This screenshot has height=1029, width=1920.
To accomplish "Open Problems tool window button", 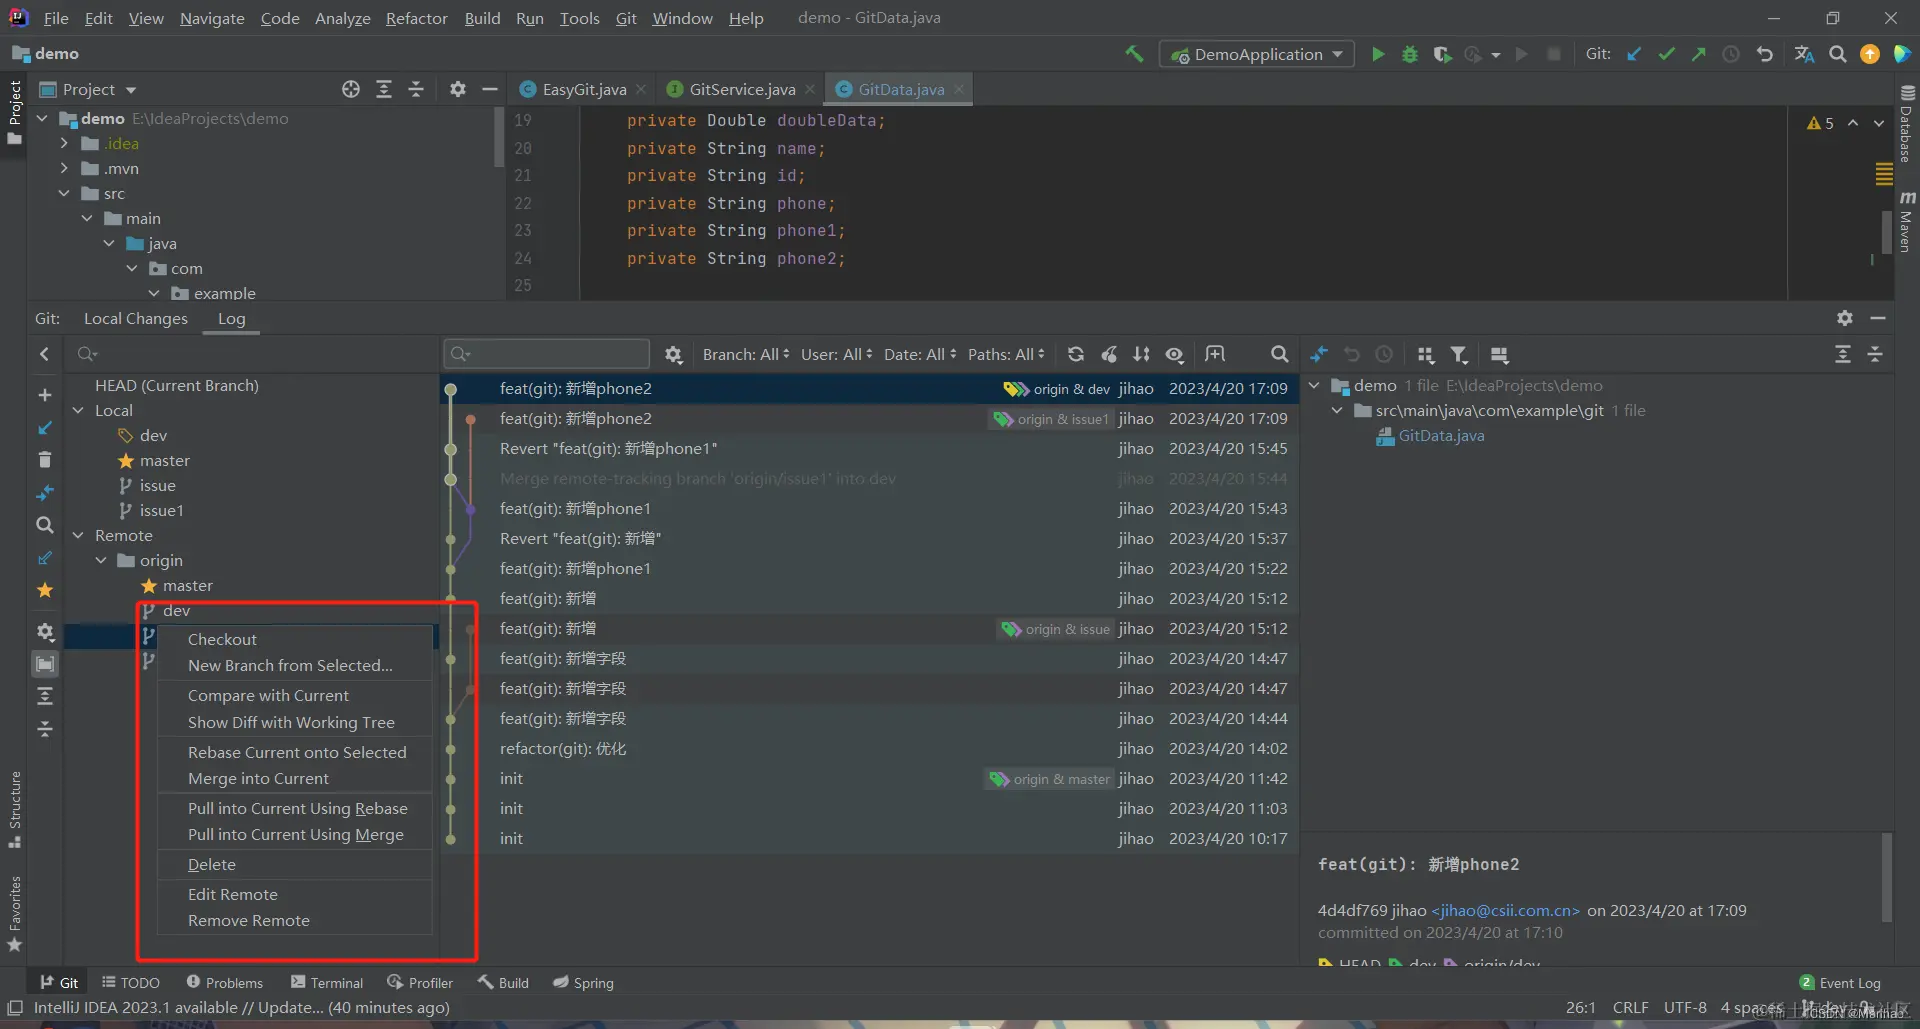I will (x=225, y=983).
